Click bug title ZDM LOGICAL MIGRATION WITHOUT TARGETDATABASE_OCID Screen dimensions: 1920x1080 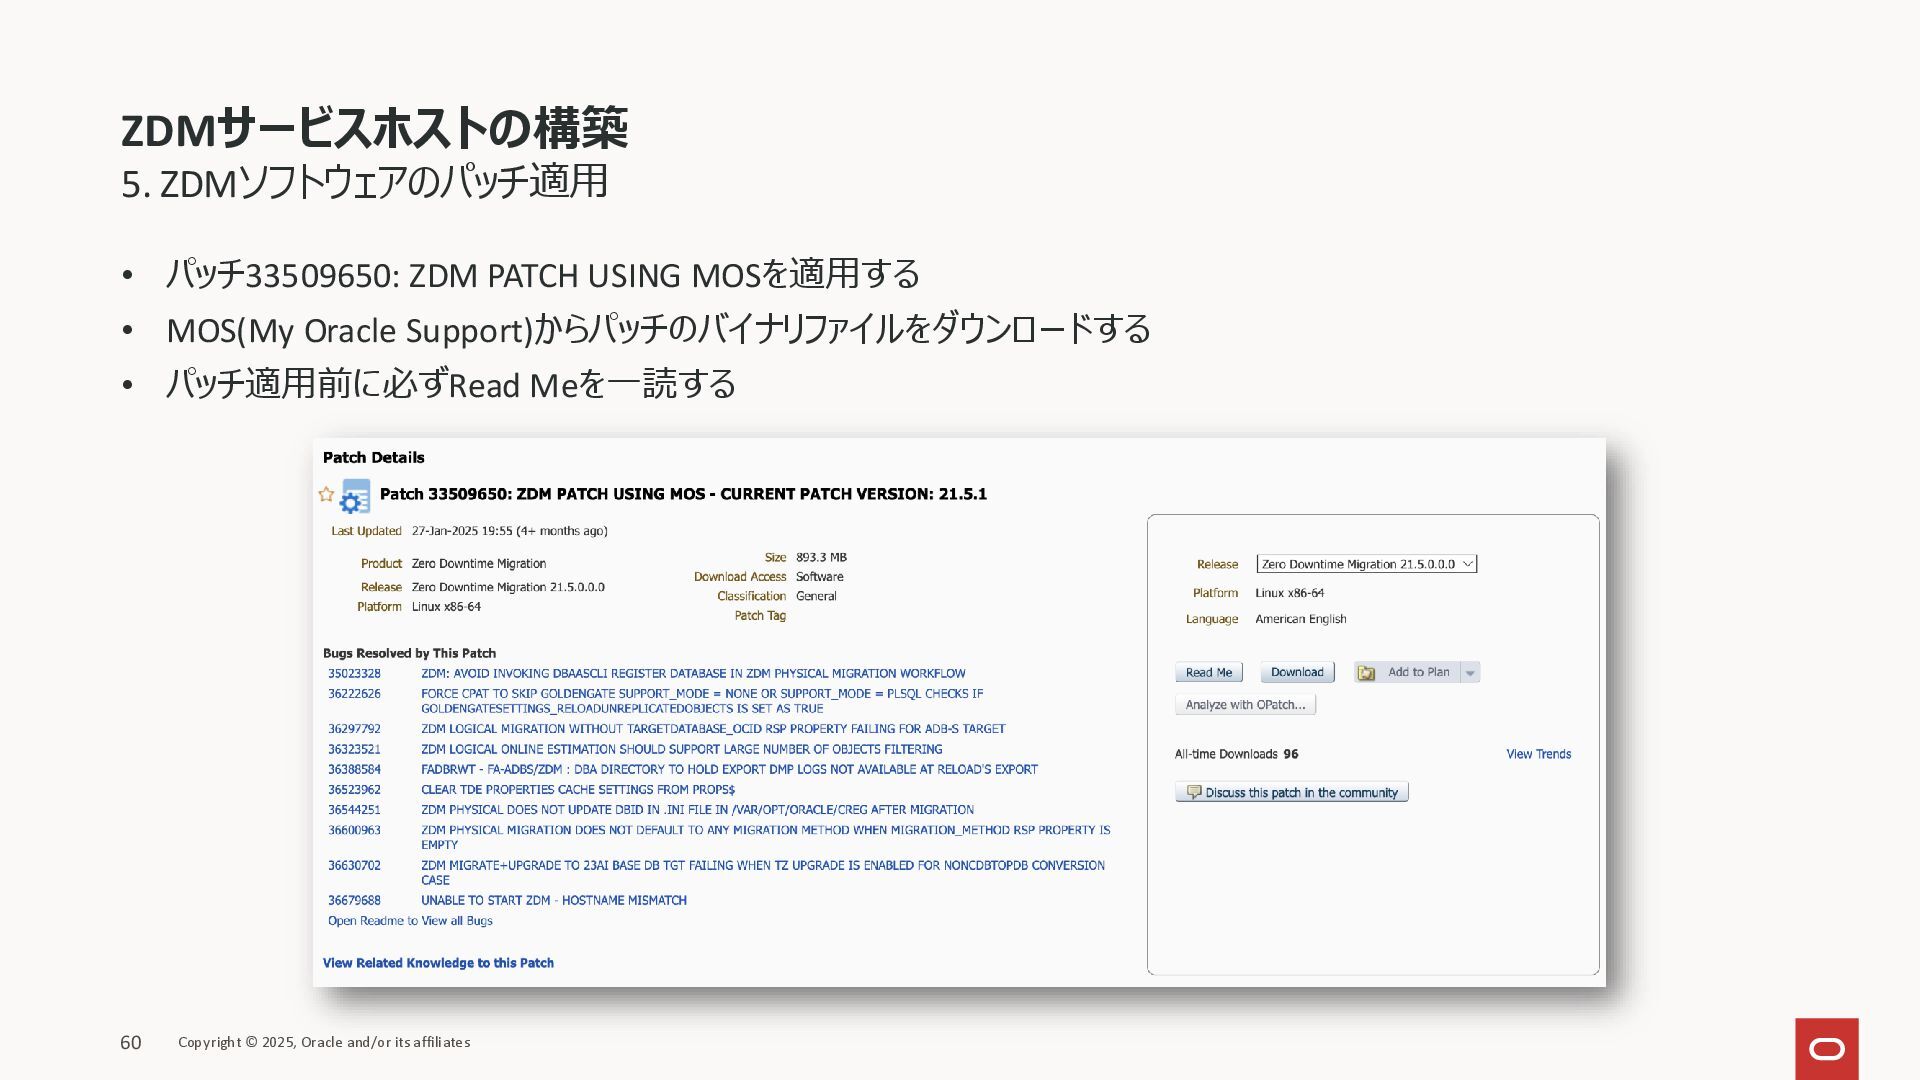(713, 729)
